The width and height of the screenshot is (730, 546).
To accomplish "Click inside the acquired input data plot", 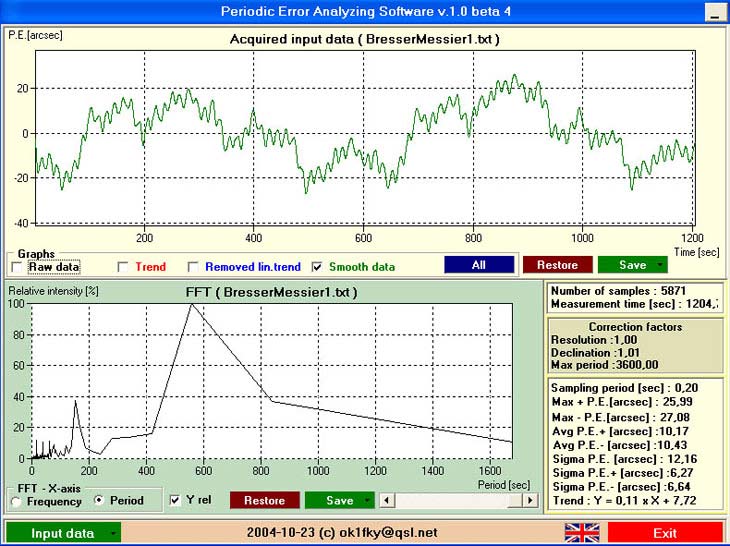I will point(365,138).
